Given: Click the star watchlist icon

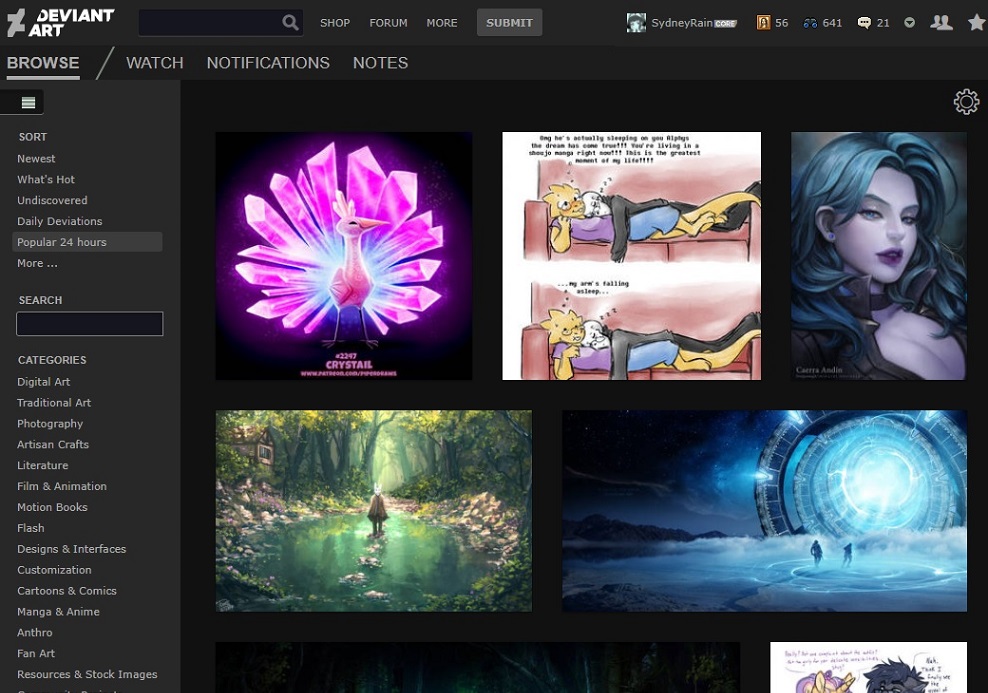Looking at the screenshot, I should click(x=977, y=21).
